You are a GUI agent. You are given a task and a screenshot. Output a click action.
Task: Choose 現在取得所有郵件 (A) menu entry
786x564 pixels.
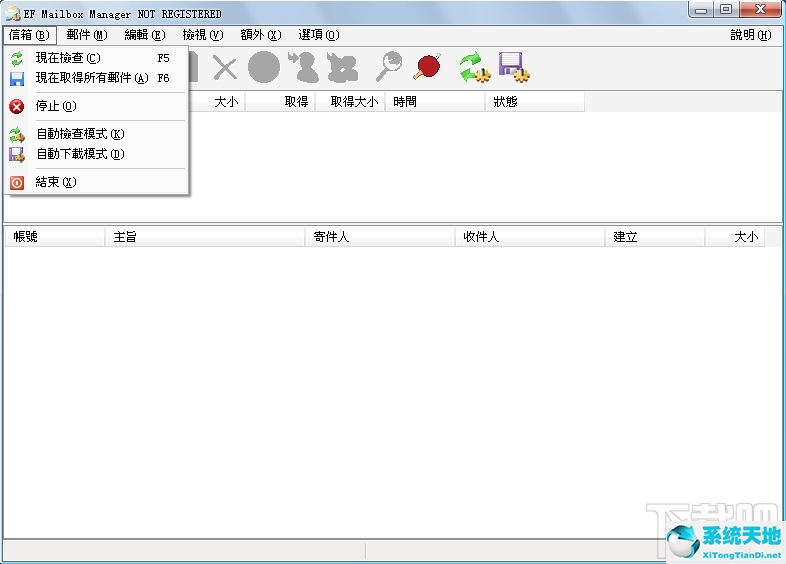coord(97,78)
